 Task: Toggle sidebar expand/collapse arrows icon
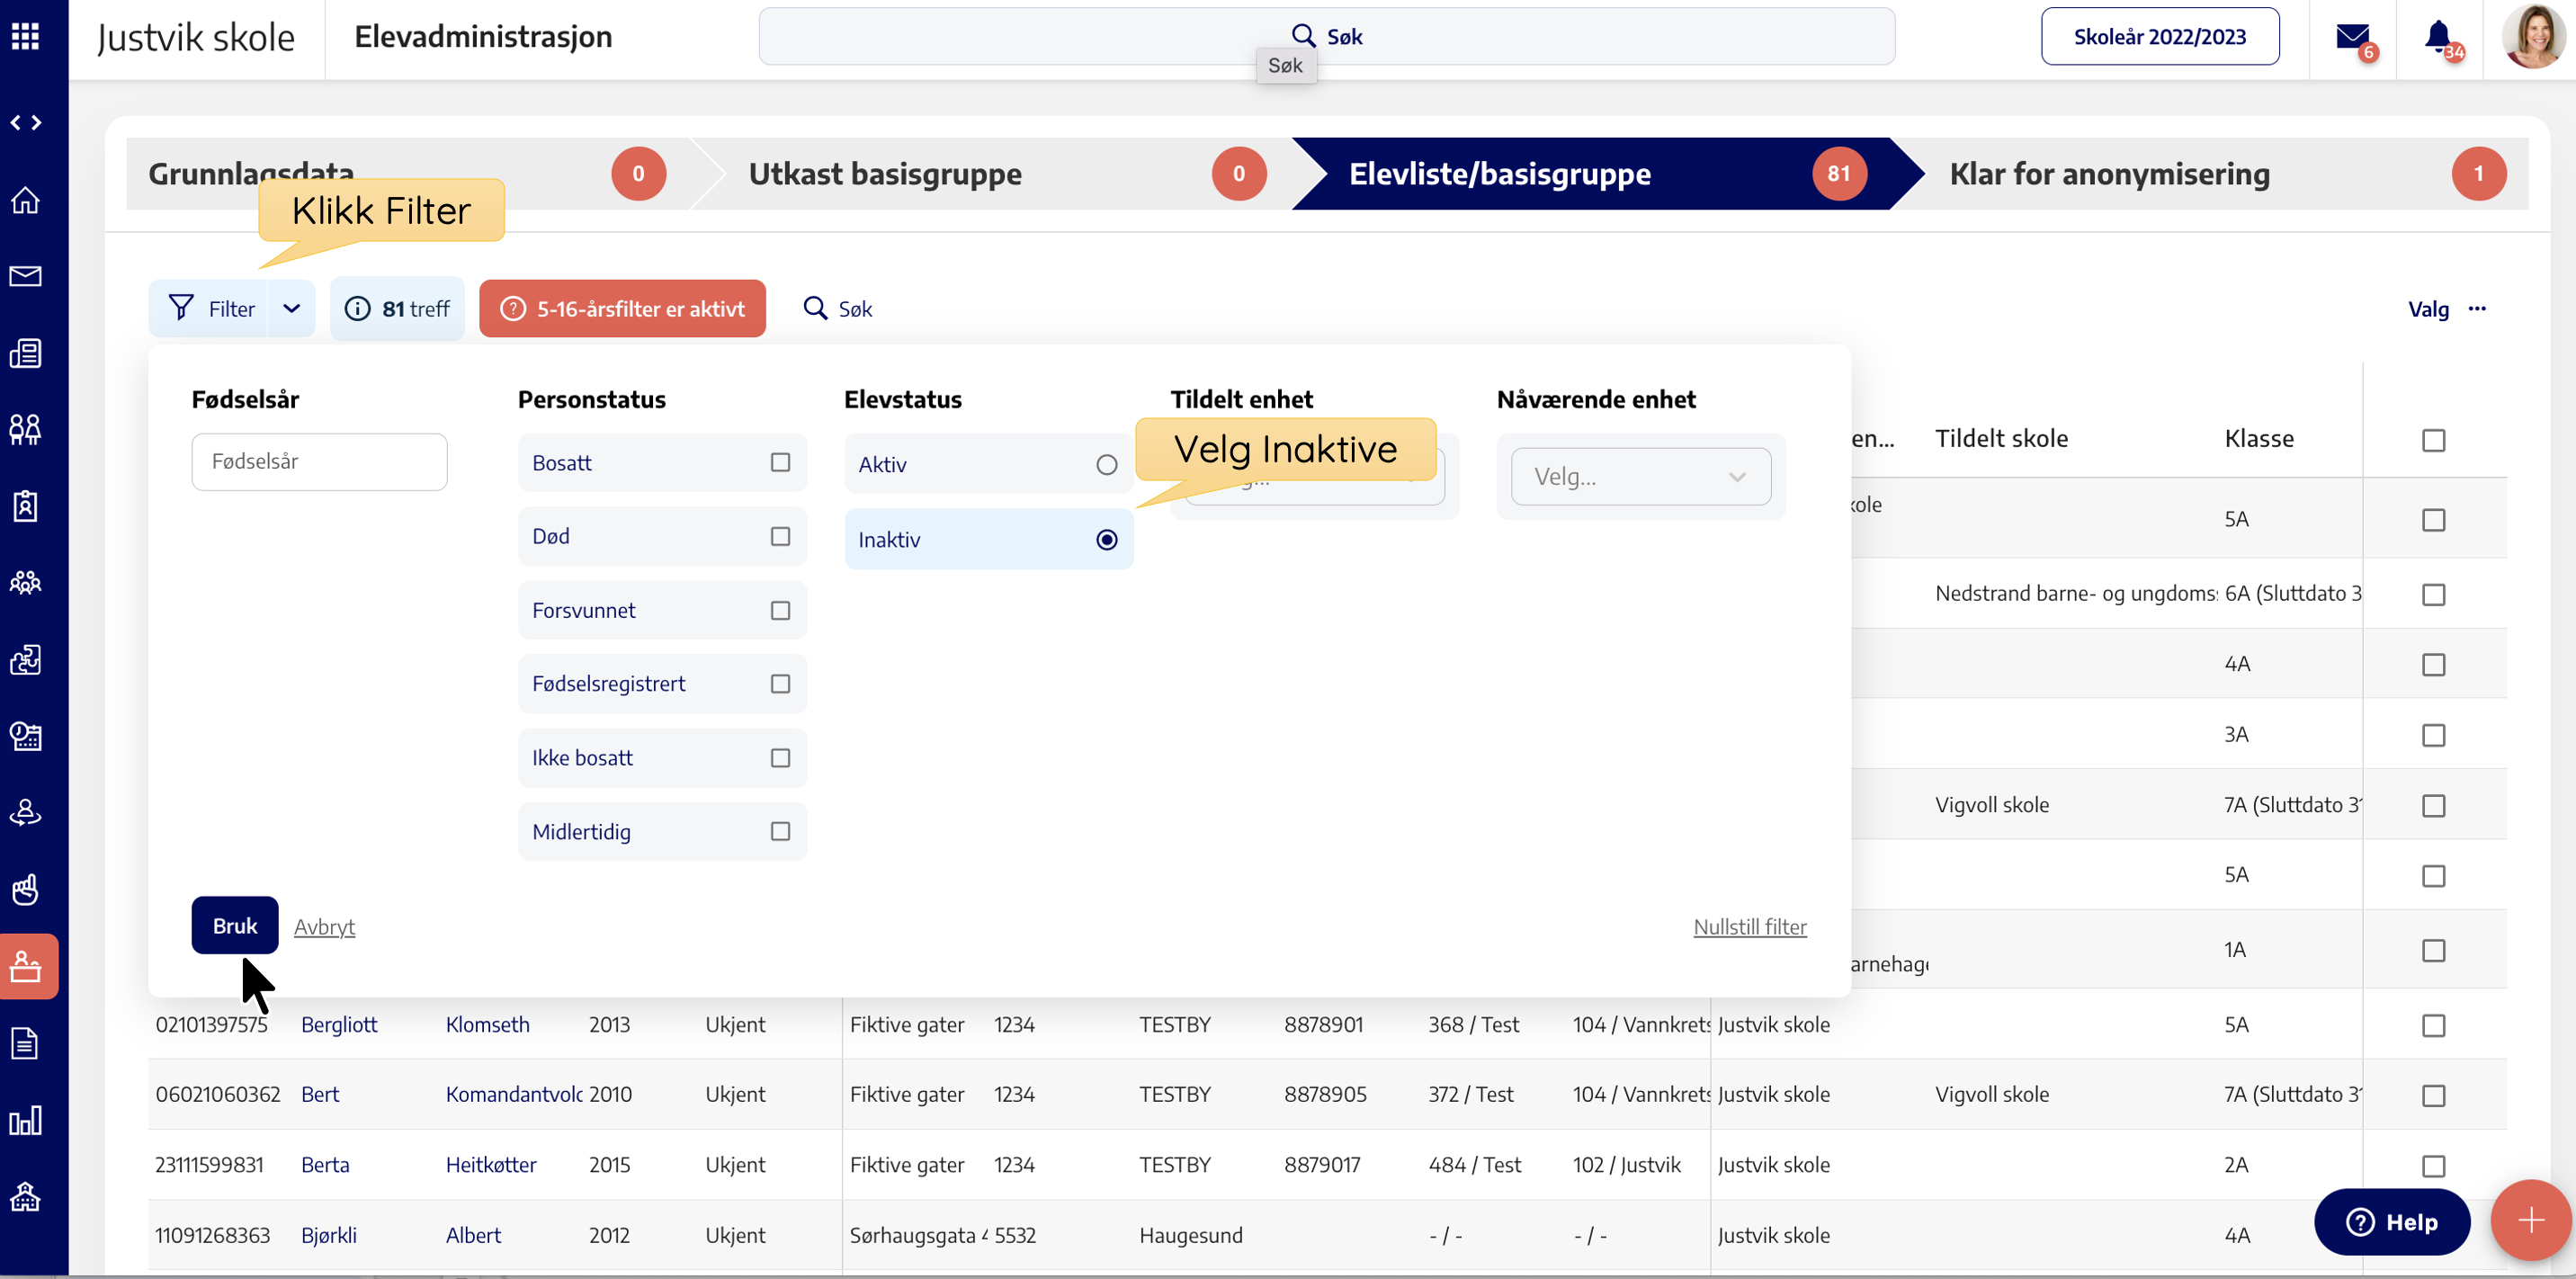click(25, 122)
